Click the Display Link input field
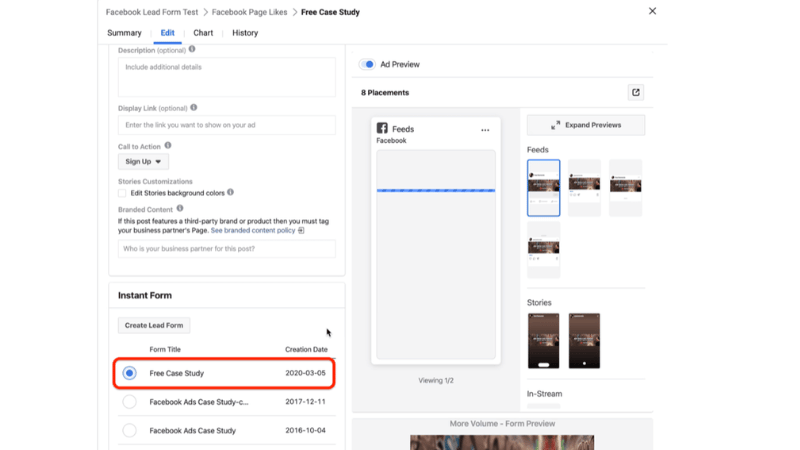Image resolution: width=800 pixels, height=450 pixels. (227, 125)
